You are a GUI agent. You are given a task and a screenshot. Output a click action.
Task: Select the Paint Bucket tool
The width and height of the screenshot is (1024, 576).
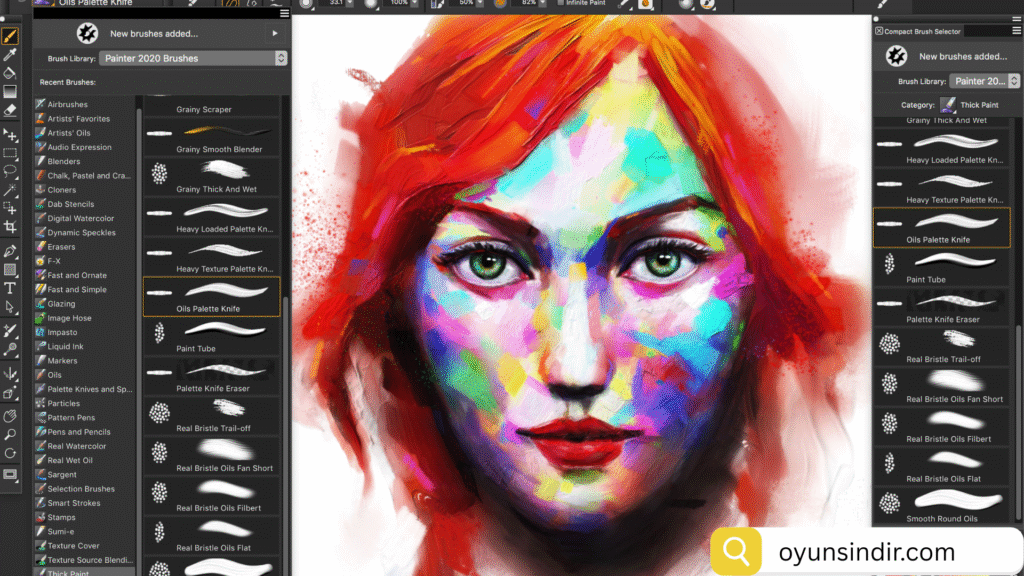(x=11, y=73)
